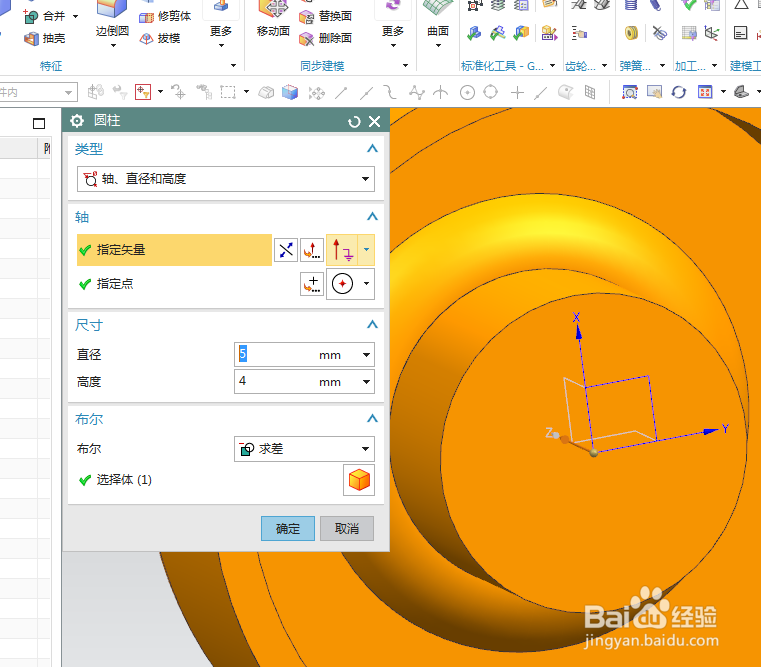Click the arc center point icon
Viewport: 761px width, 667px height.
pos(343,284)
